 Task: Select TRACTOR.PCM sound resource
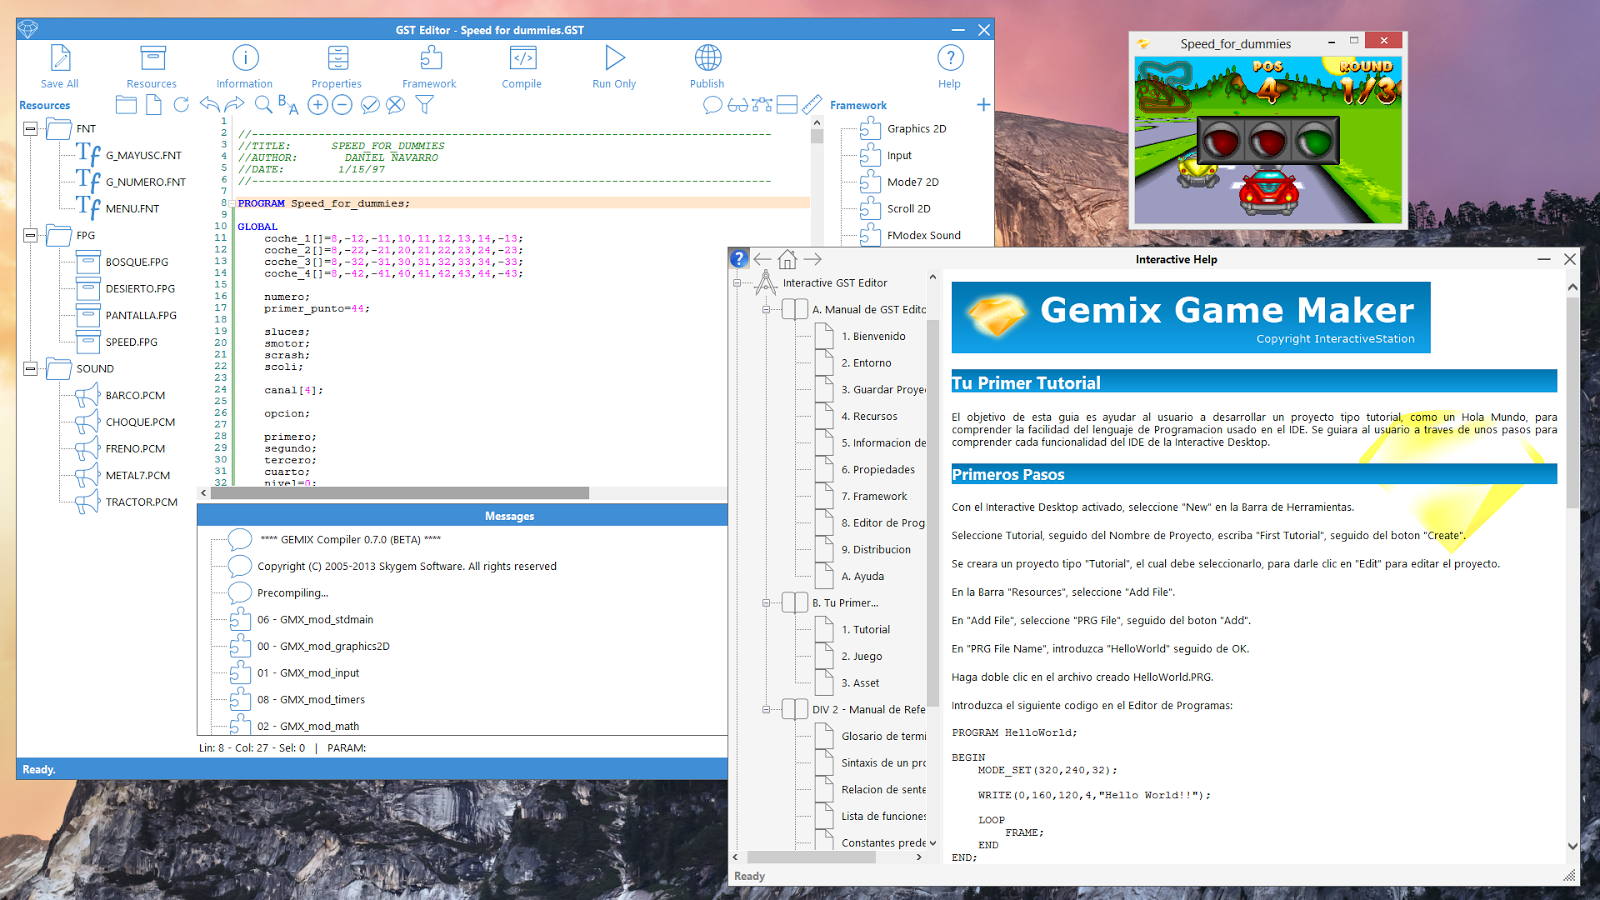coord(142,502)
